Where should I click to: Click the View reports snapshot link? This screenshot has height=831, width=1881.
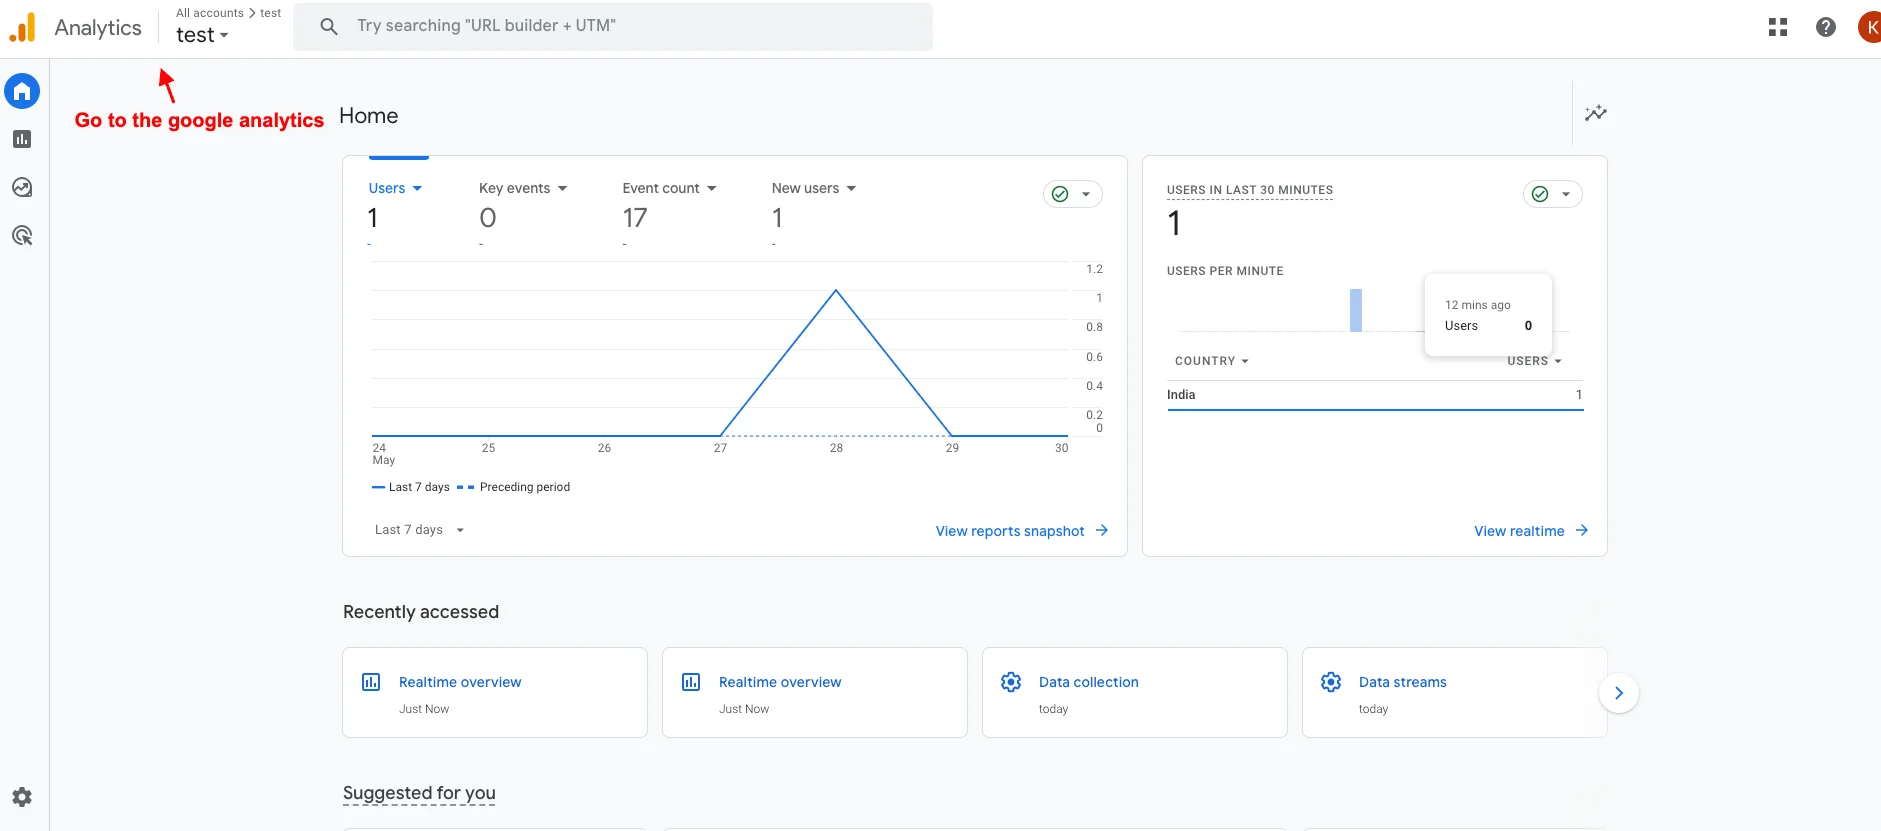[x=1021, y=531]
